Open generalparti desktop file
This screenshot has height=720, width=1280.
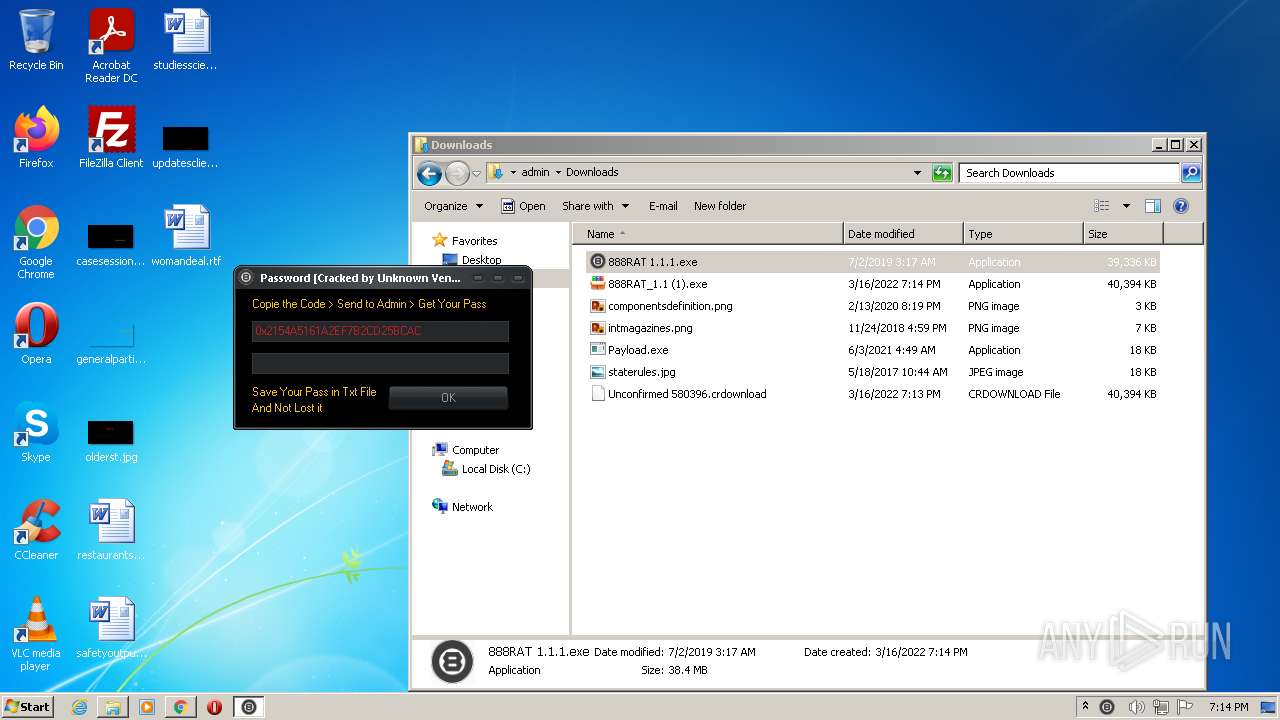[111, 343]
